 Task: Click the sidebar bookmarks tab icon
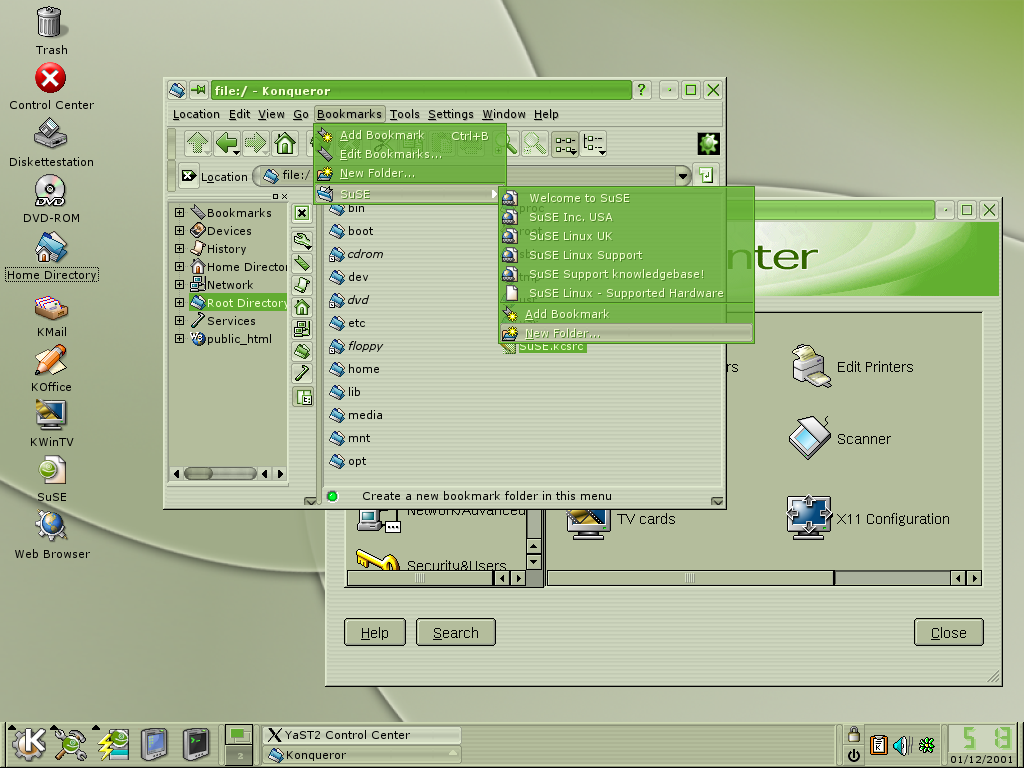(302, 263)
